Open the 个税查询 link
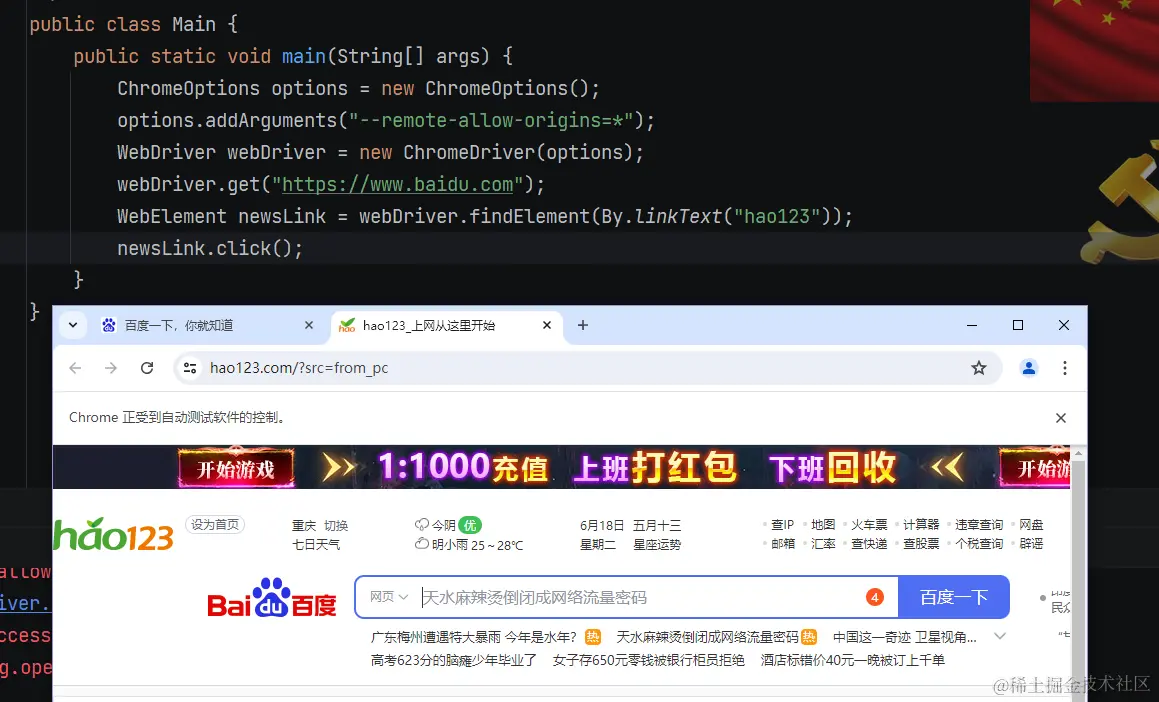 click(x=979, y=544)
